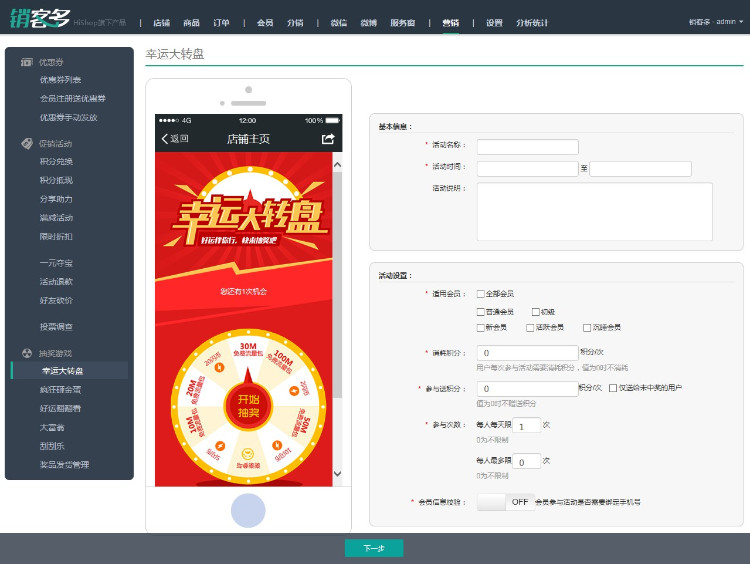This screenshot has height=564, width=750.
Task: Open 限时折扣 in the sidebar
Action: coord(56,236)
